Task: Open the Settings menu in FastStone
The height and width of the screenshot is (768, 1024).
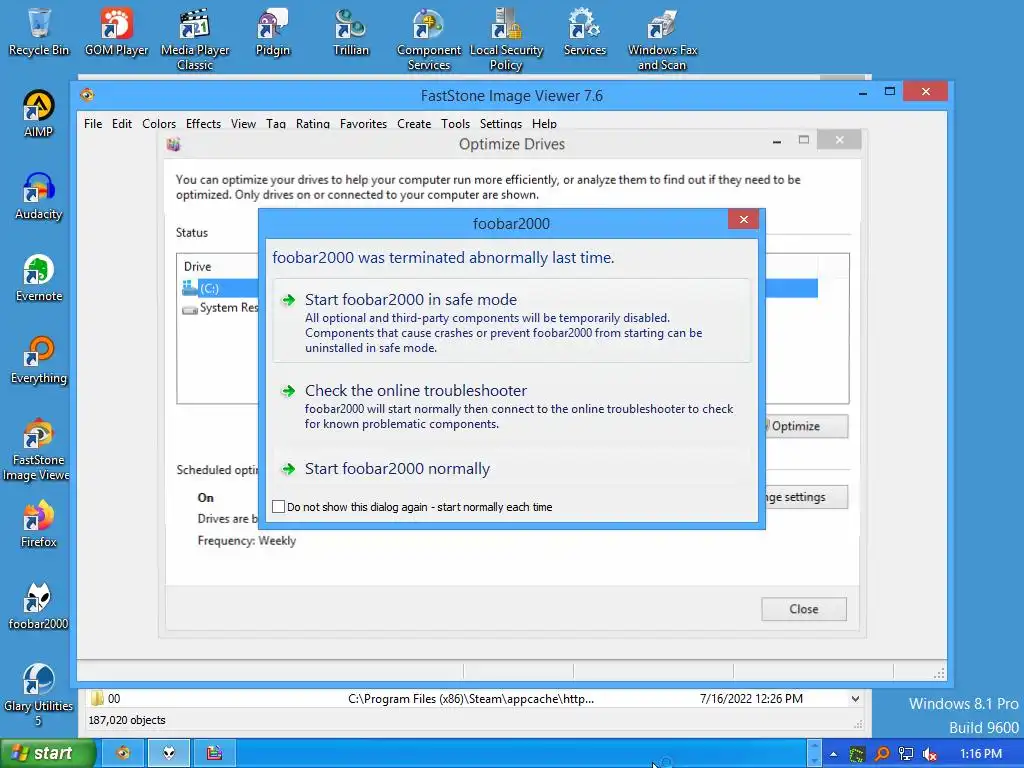Action: (x=501, y=124)
